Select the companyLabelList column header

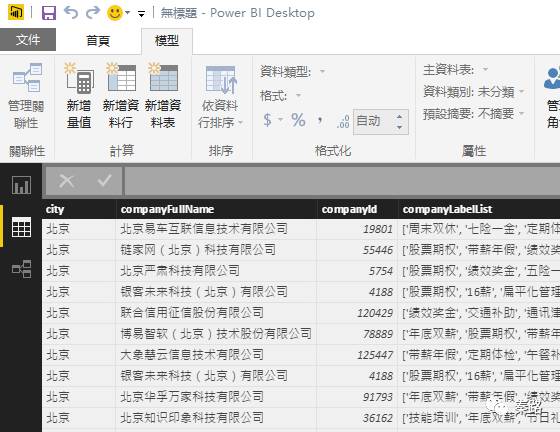(479, 209)
